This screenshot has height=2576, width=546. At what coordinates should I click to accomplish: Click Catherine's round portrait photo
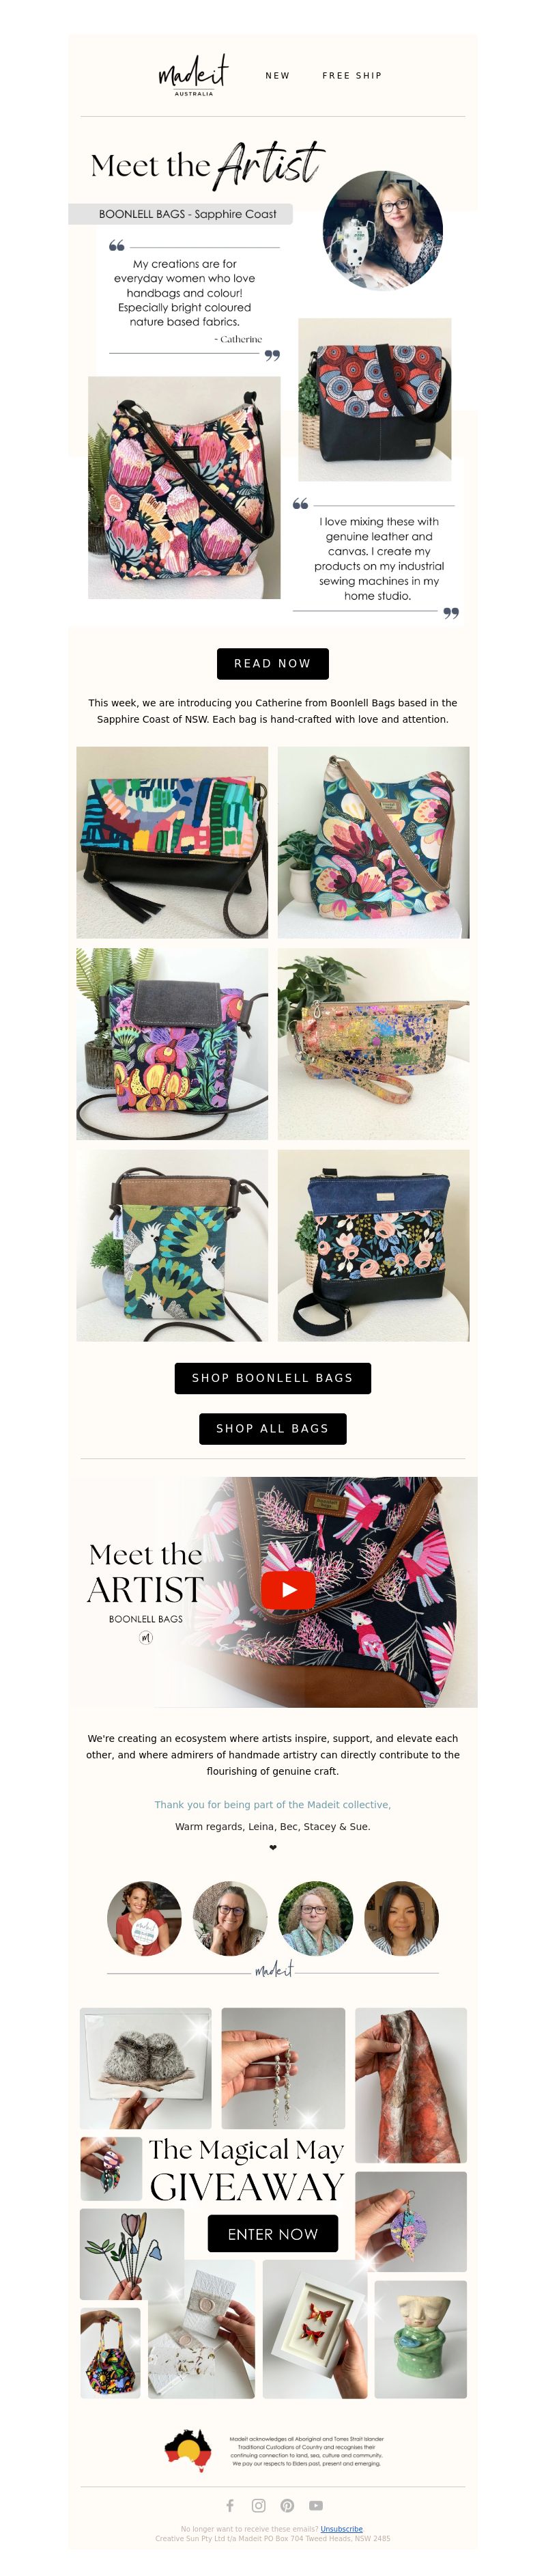(x=383, y=231)
